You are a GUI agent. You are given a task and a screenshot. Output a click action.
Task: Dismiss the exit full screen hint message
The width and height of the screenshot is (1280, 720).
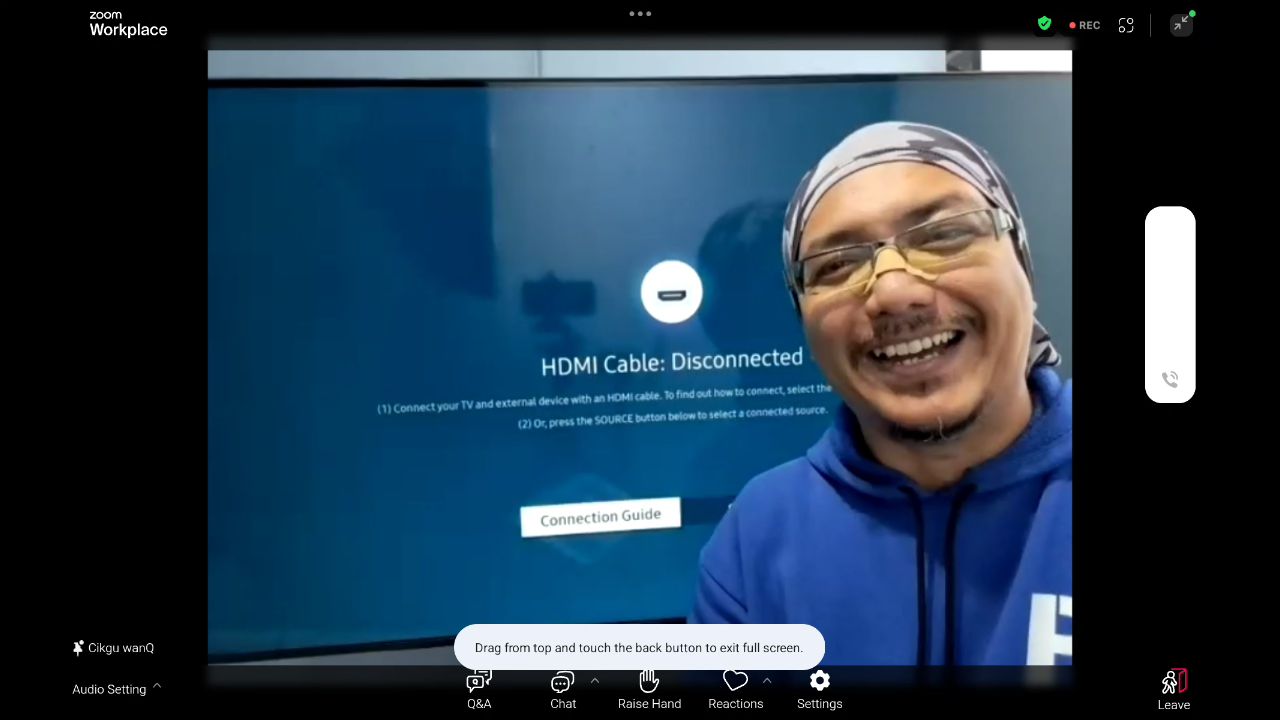639,647
